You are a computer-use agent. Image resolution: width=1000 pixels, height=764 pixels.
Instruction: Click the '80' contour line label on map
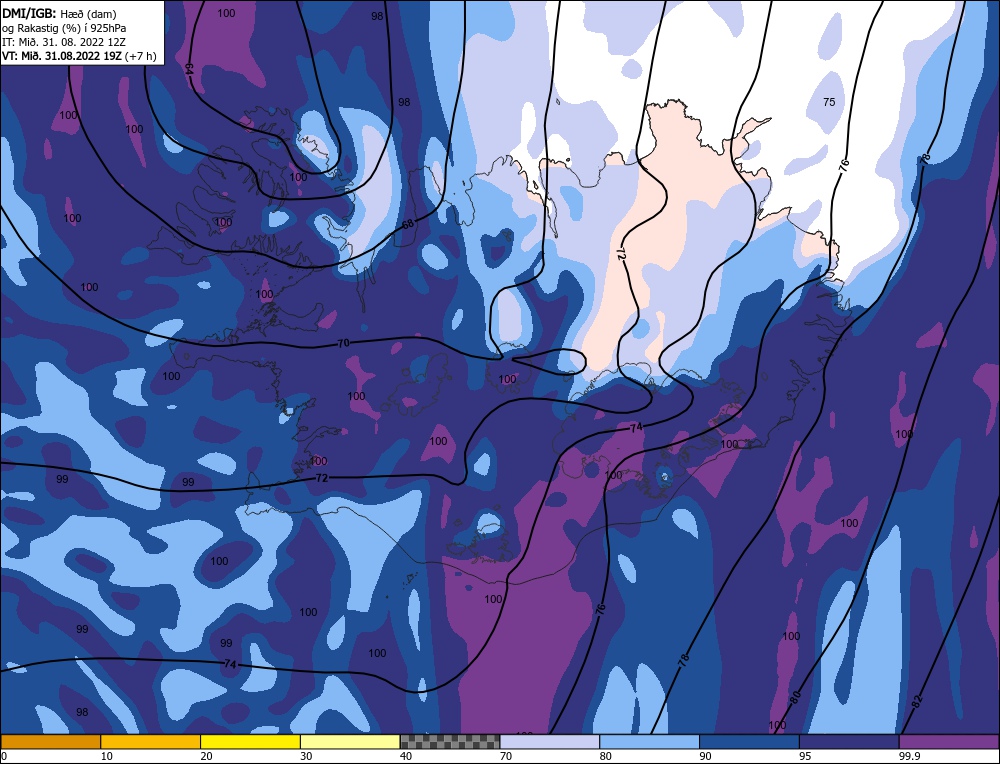tap(795, 698)
